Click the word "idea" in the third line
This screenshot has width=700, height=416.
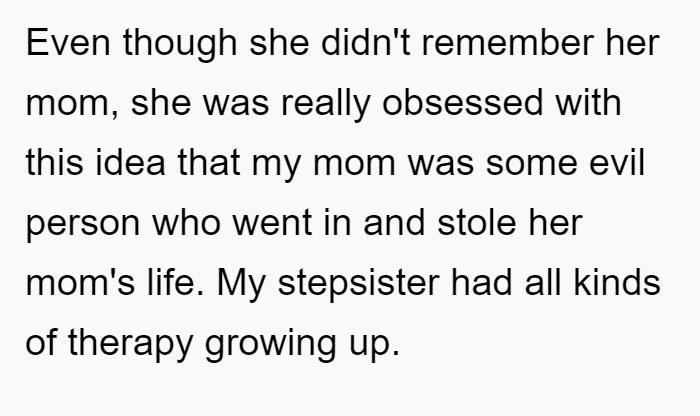tap(130, 162)
